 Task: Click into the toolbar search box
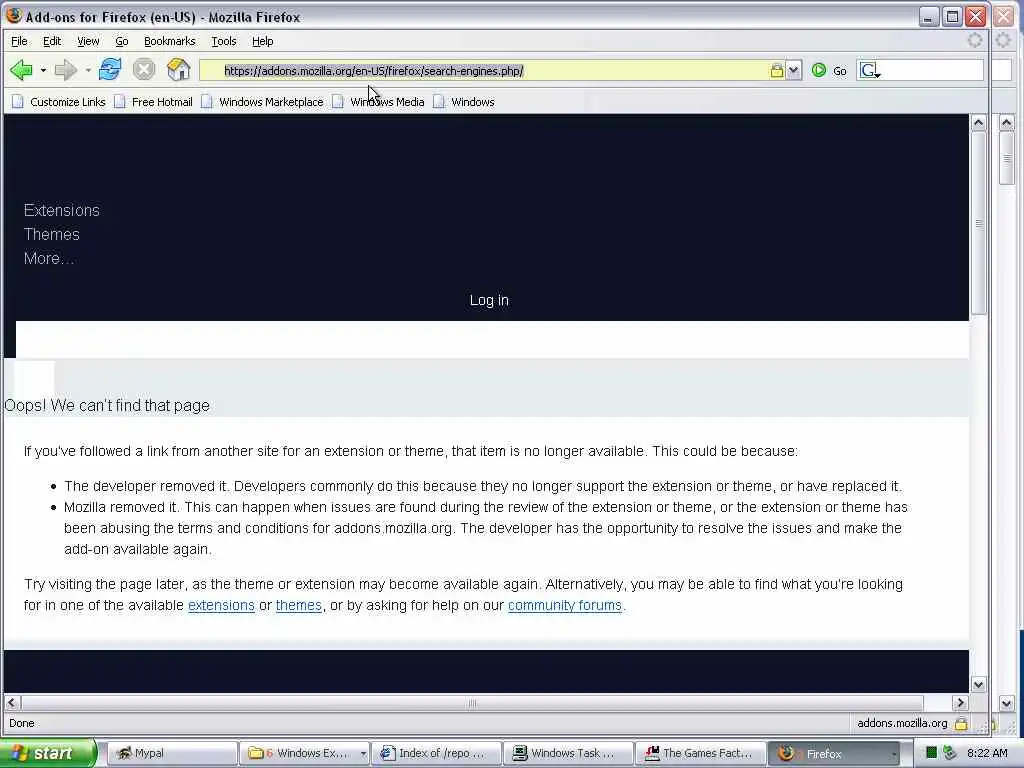[x=932, y=71]
